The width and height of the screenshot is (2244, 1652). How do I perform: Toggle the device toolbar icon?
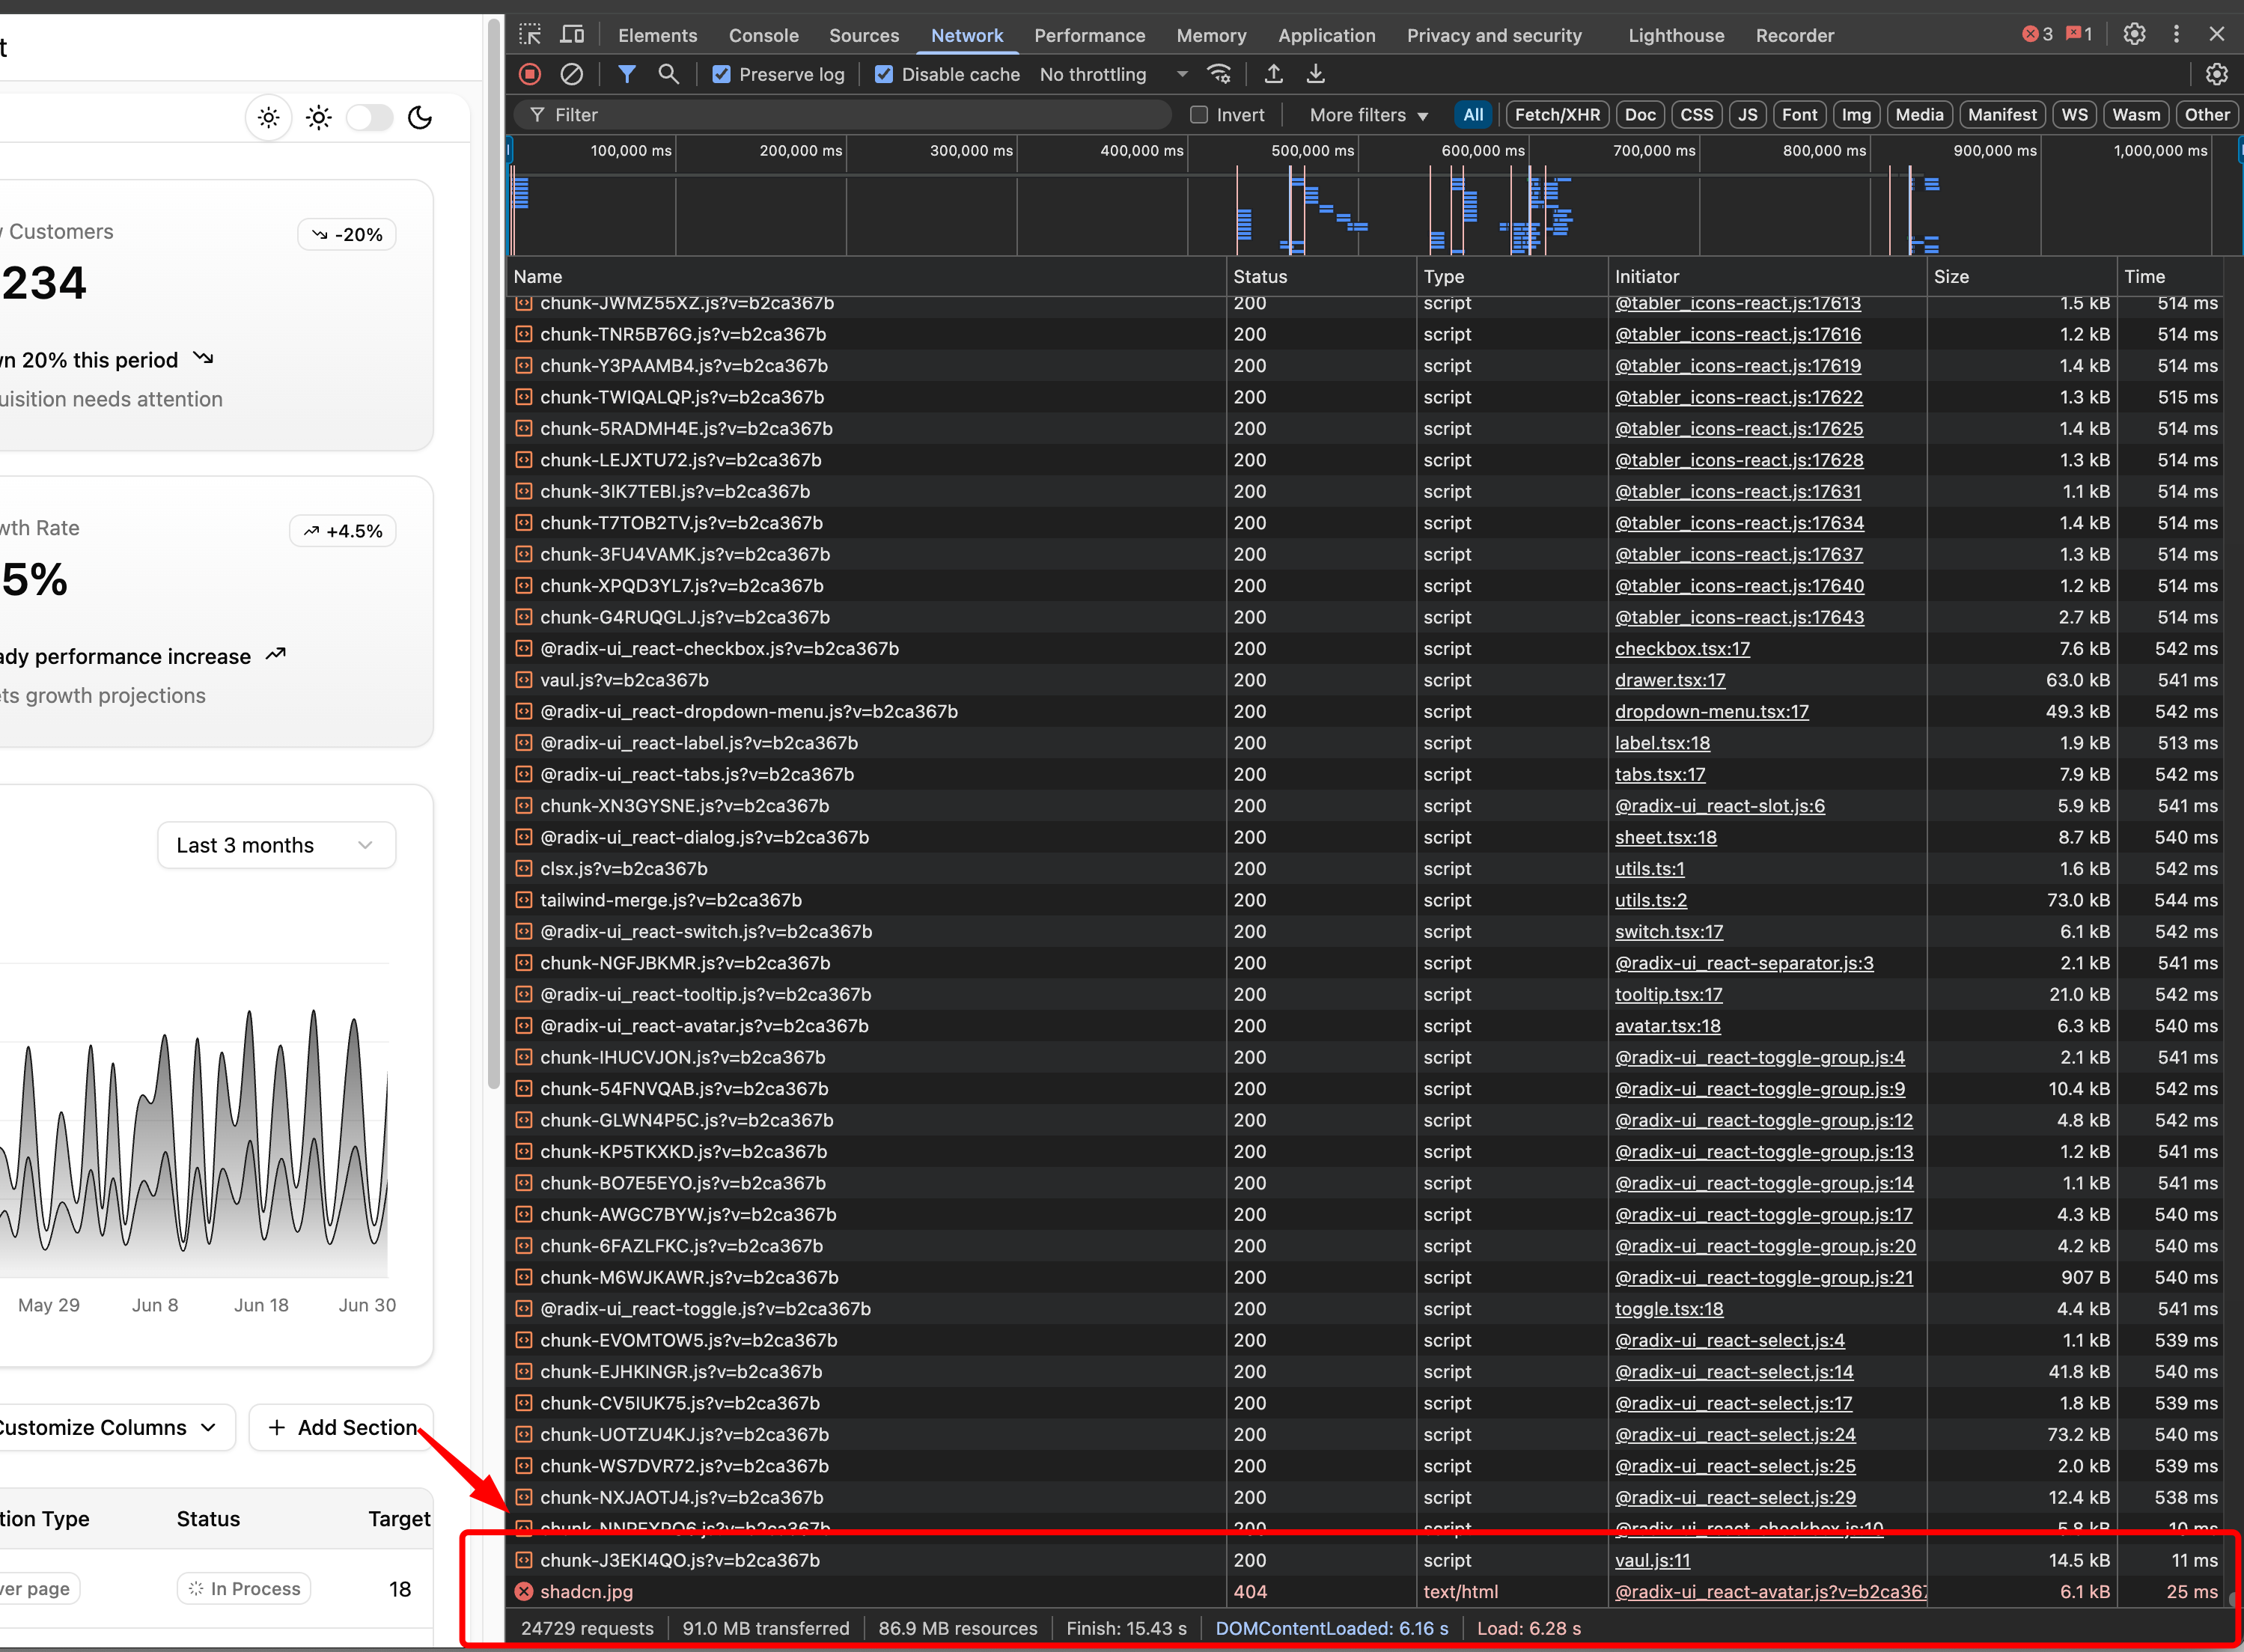pyautogui.click(x=572, y=34)
